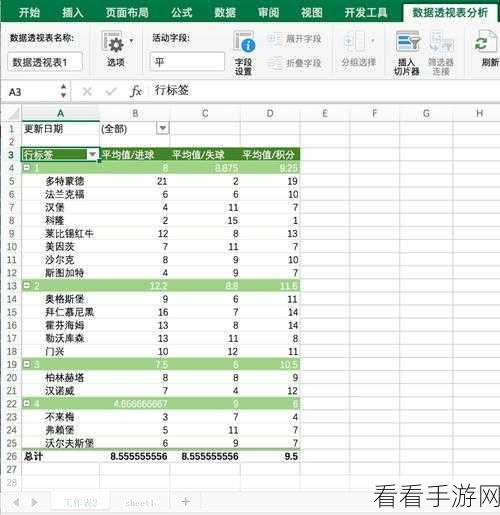Open the Field Settings (字段设置) icon
The height and width of the screenshot is (515, 500).
pyautogui.click(x=244, y=42)
